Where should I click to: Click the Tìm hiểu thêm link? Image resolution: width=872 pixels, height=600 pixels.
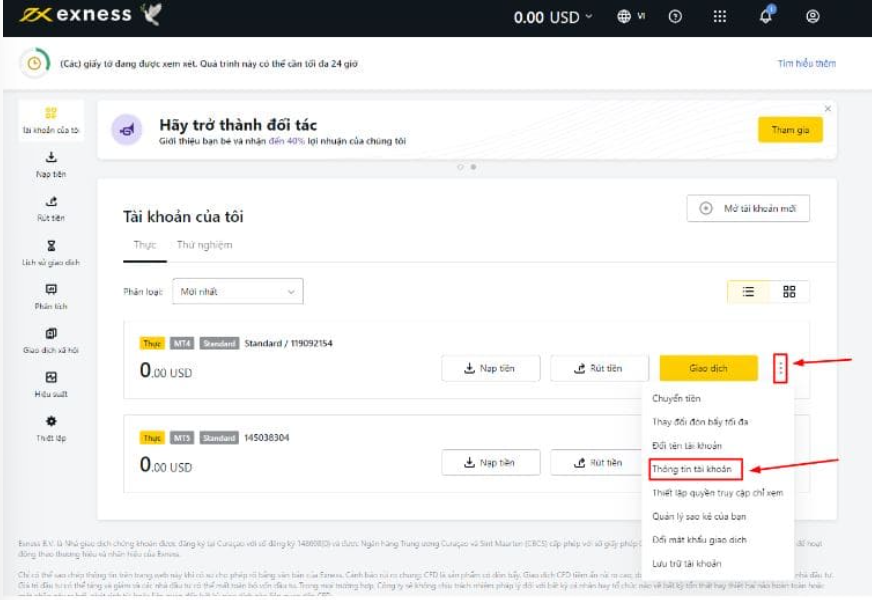point(806,64)
